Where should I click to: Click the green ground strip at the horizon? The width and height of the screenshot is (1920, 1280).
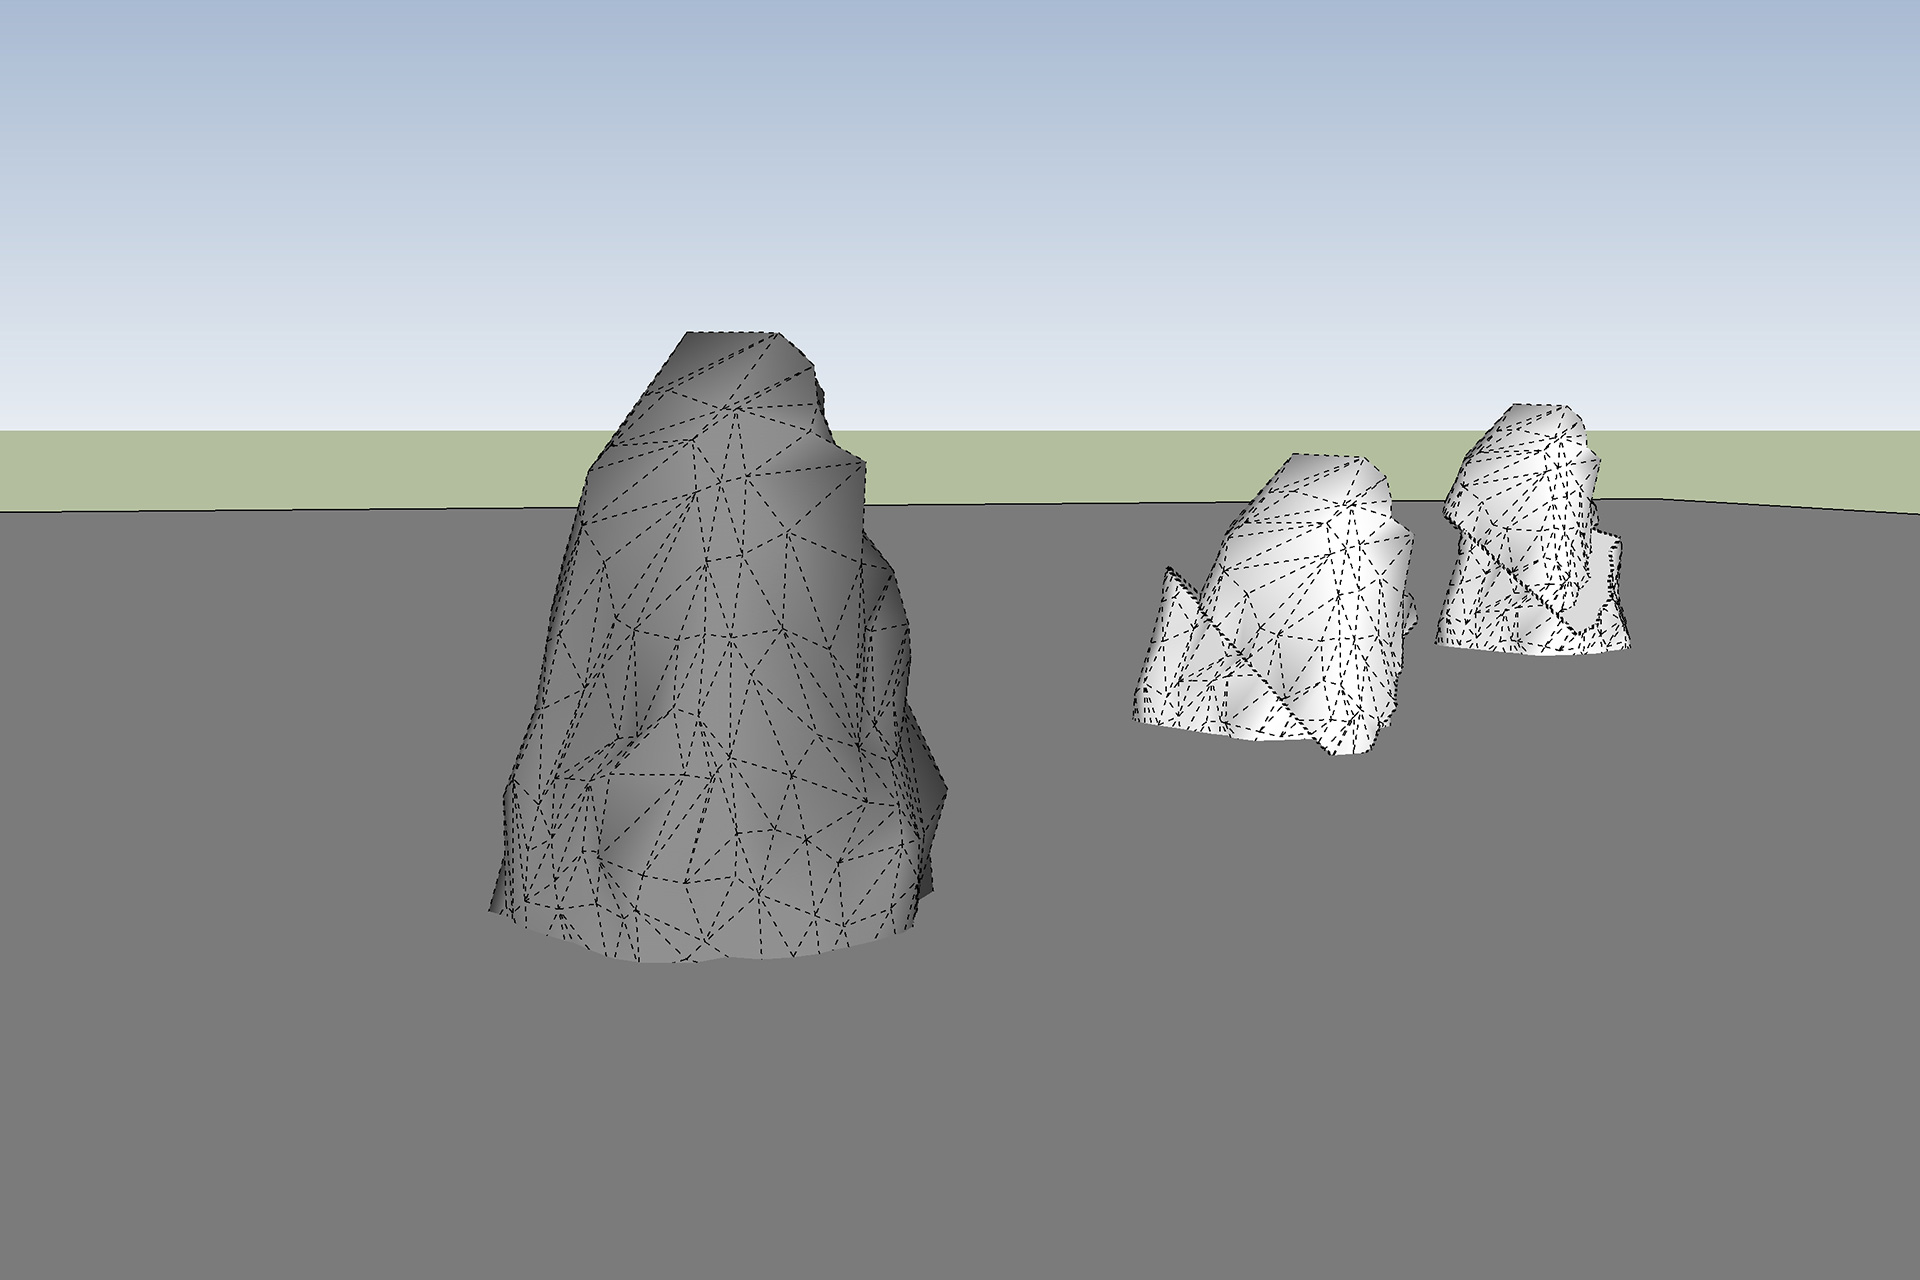pos(300,468)
